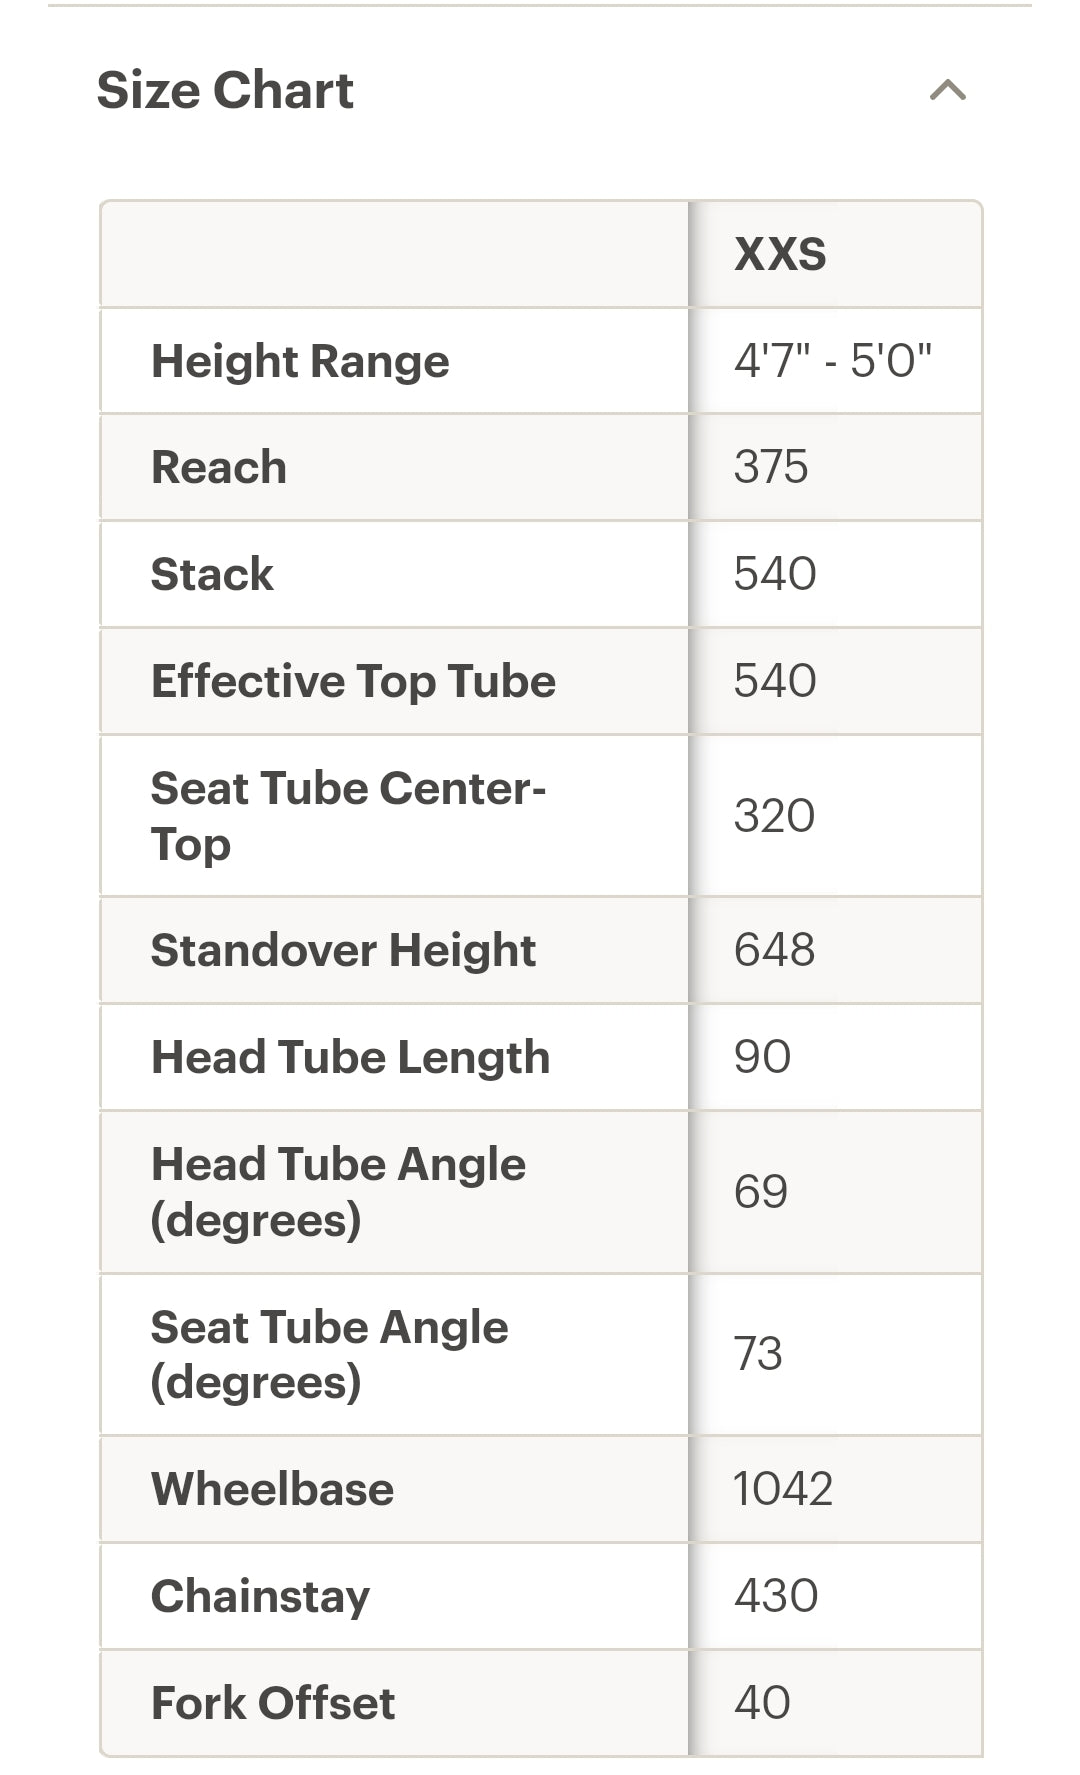Select the Reach row label
This screenshot has width=1080, height=1775.
tap(219, 467)
